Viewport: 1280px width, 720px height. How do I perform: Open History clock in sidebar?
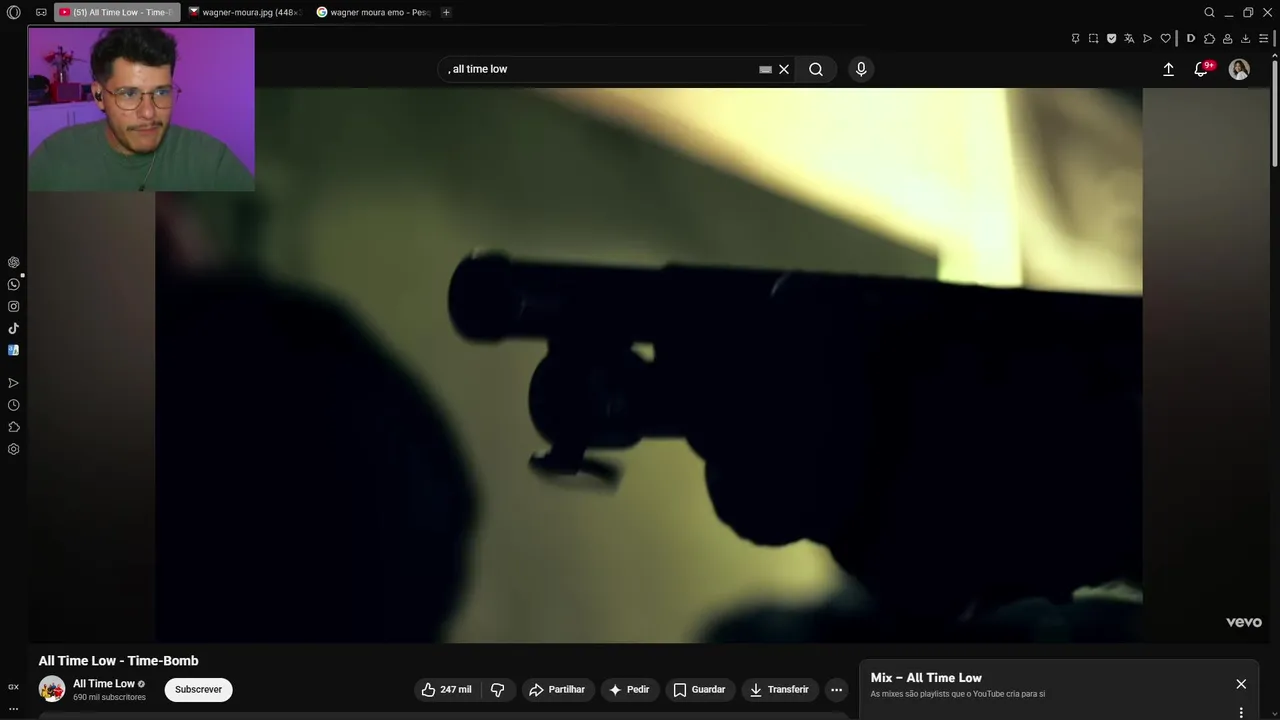[x=14, y=405]
